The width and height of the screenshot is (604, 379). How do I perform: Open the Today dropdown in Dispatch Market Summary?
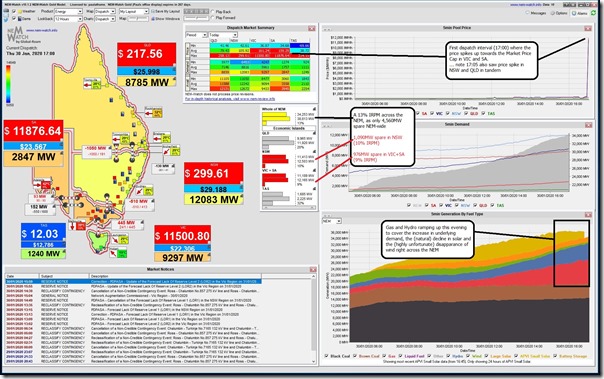pyautogui.click(x=223, y=35)
